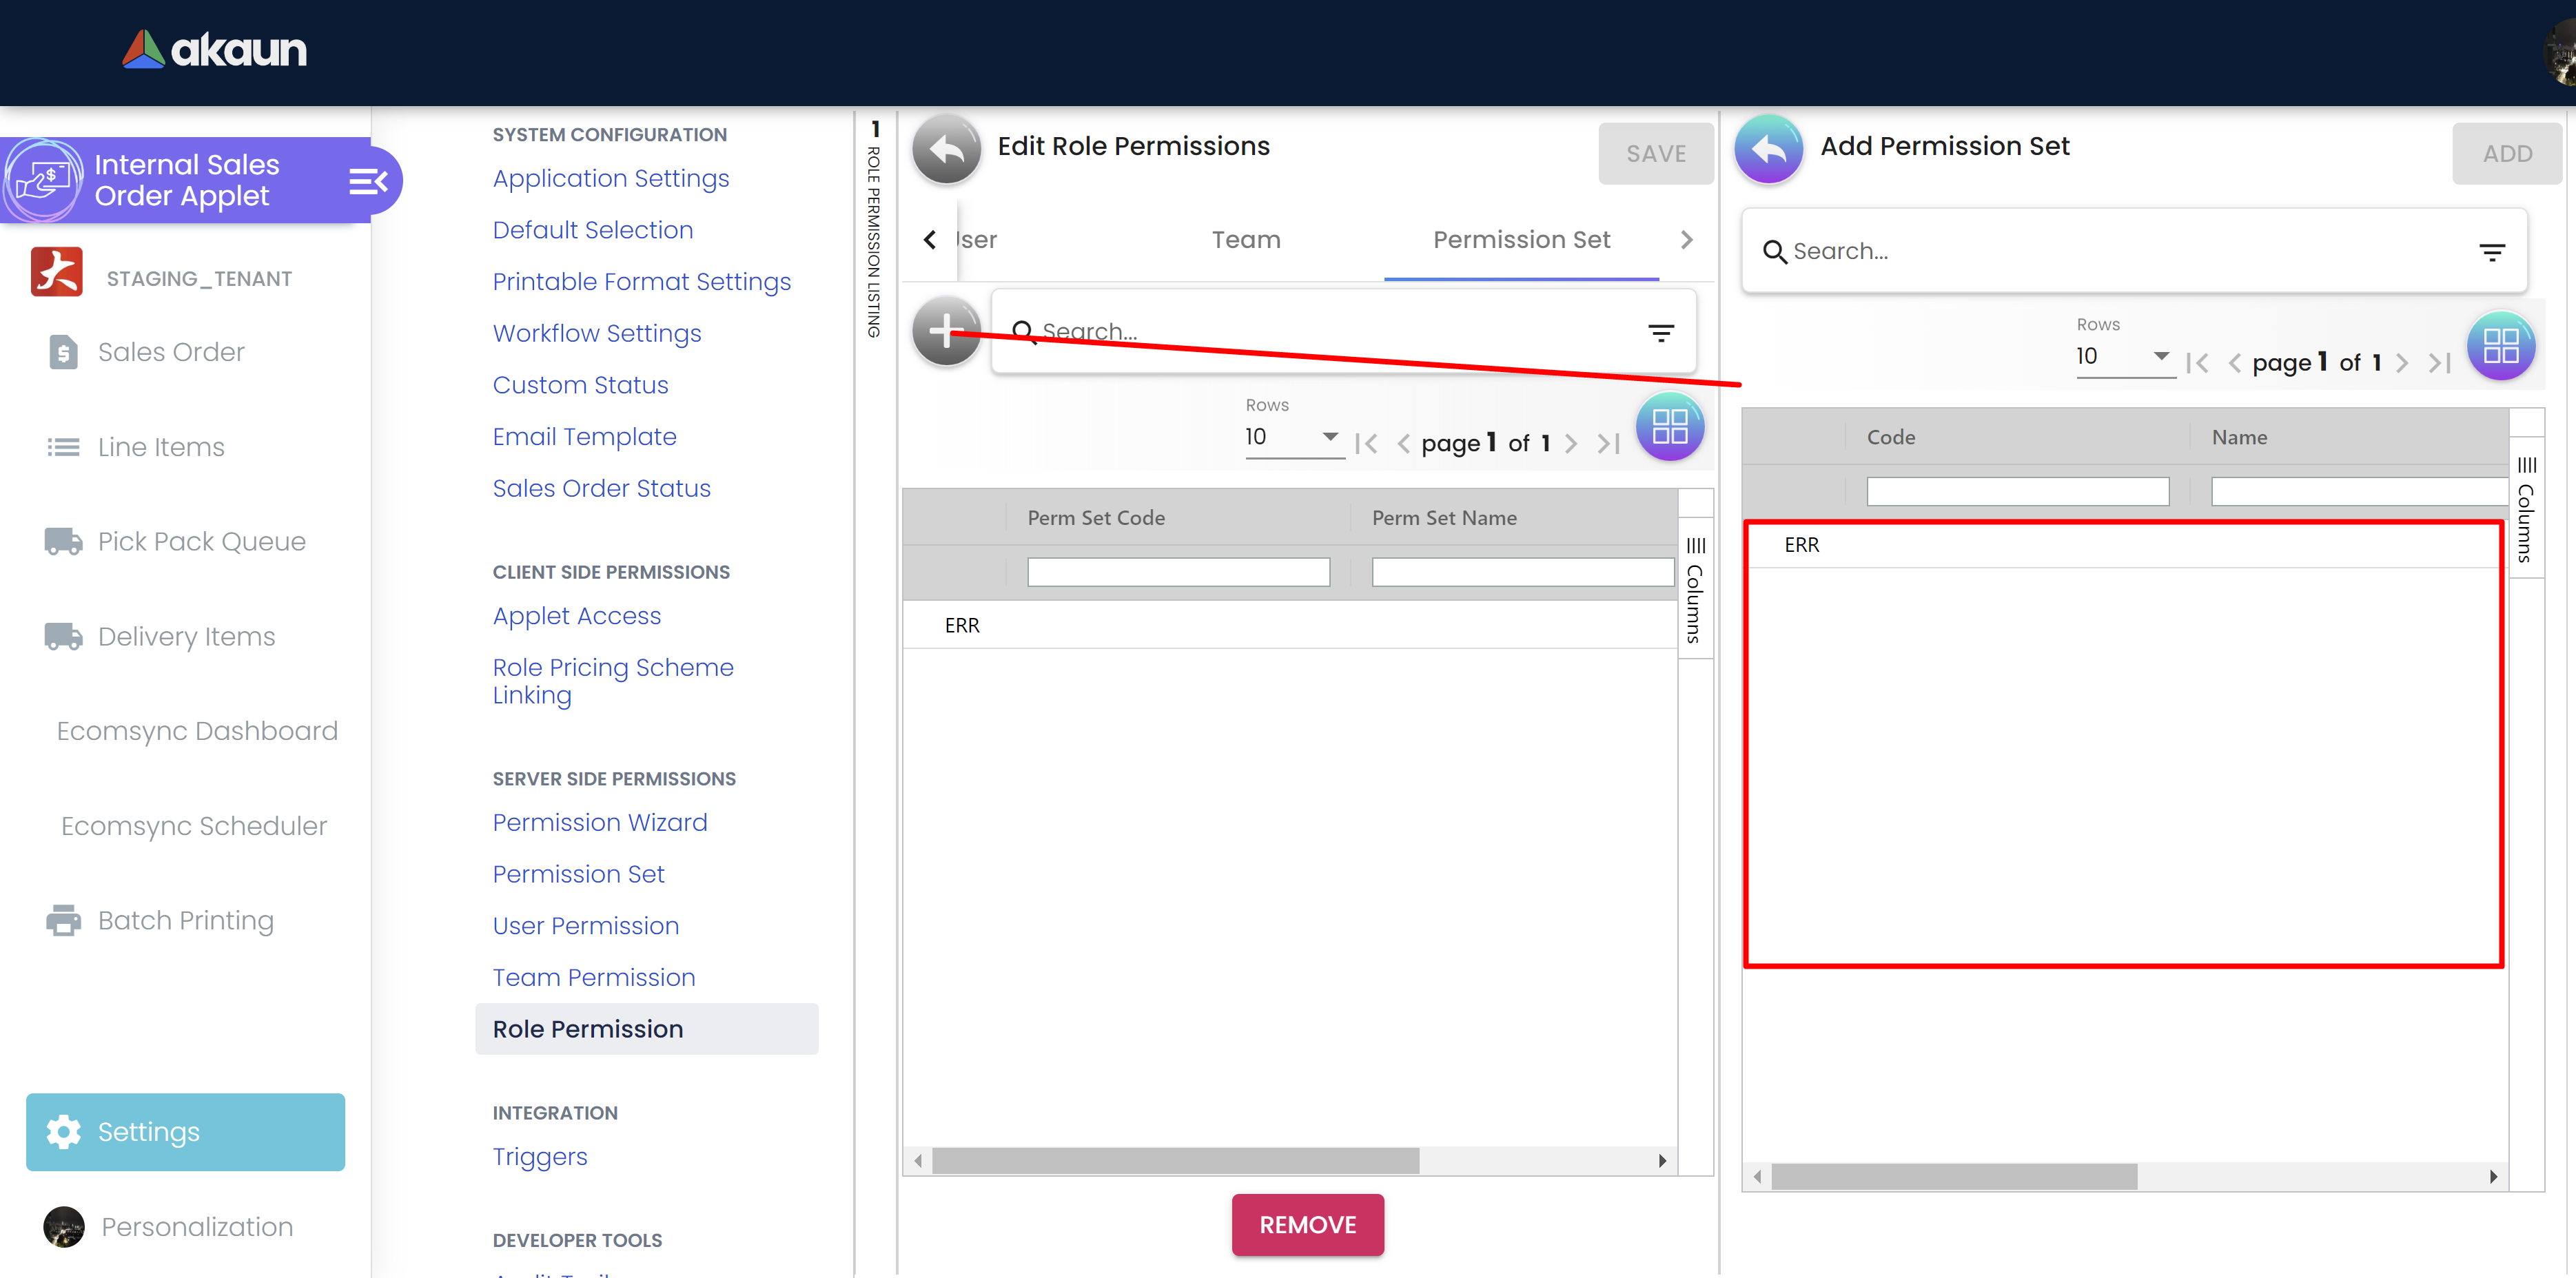This screenshot has height=1278, width=2576.
Task: Open the filter icon in the Edit Role search bar
Action: click(1660, 333)
